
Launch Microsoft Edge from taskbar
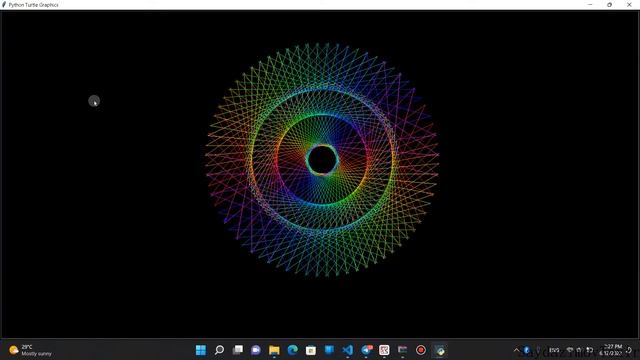[x=293, y=350]
